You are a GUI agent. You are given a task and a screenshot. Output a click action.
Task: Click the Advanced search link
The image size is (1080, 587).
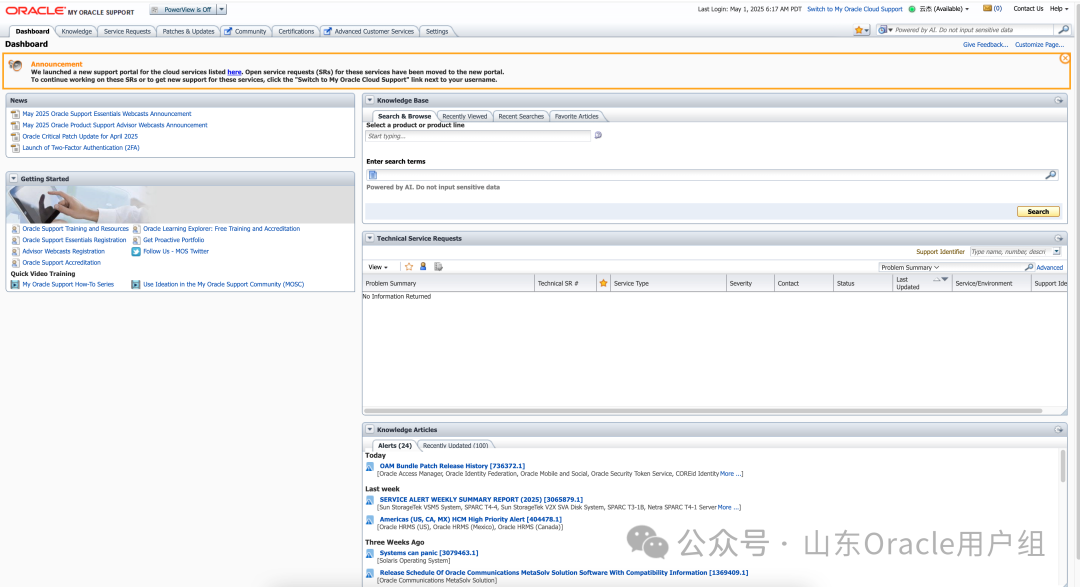[x=1049, y=267]
